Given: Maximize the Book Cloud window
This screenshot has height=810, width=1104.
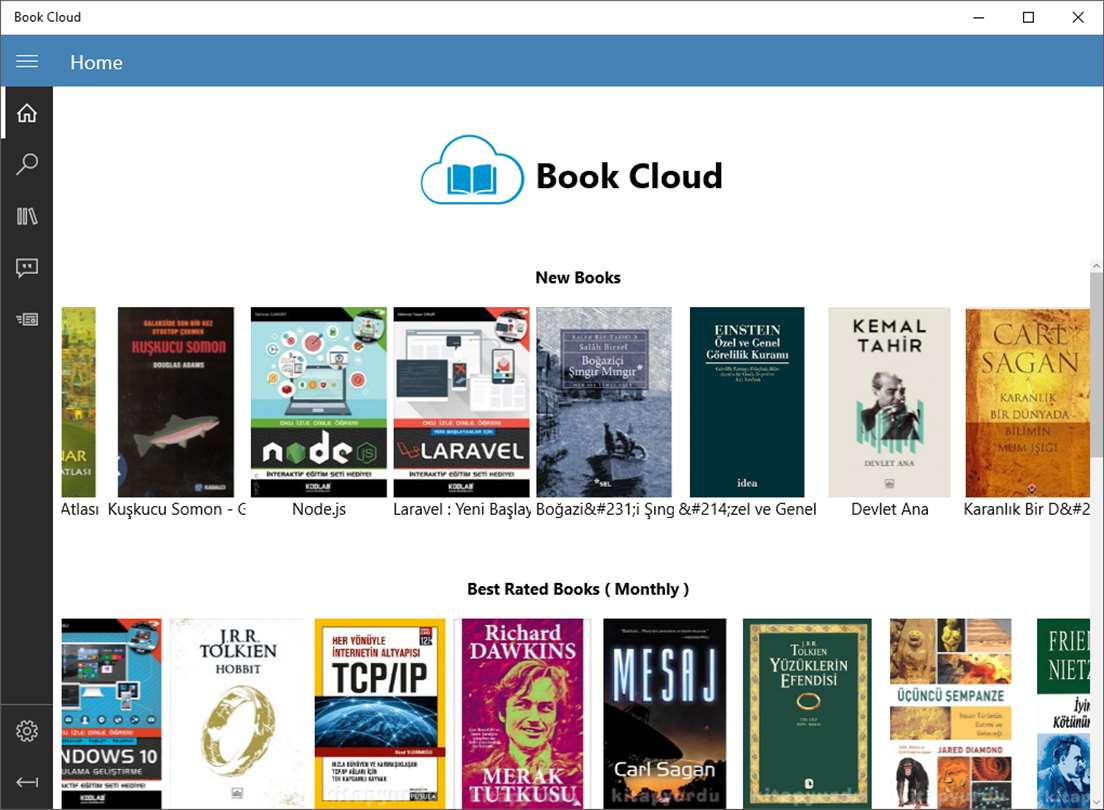Looking at the screenshot, I should click(1028, 17).
